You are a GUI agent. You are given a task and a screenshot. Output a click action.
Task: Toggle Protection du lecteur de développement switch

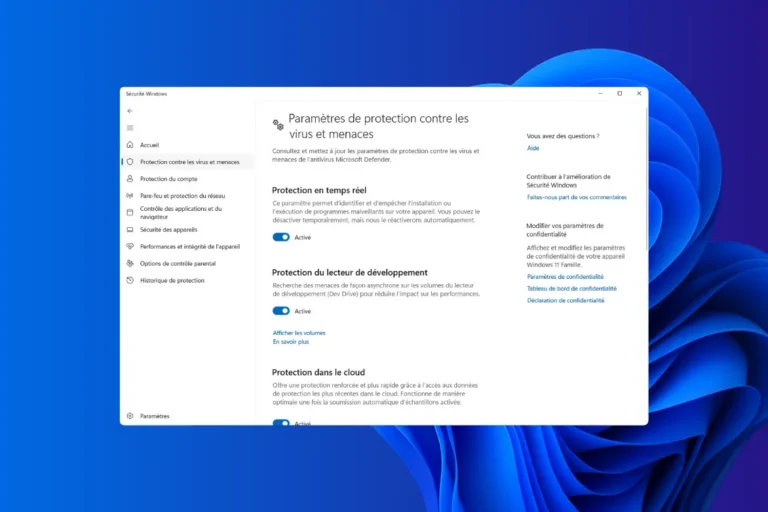(281, 311)
